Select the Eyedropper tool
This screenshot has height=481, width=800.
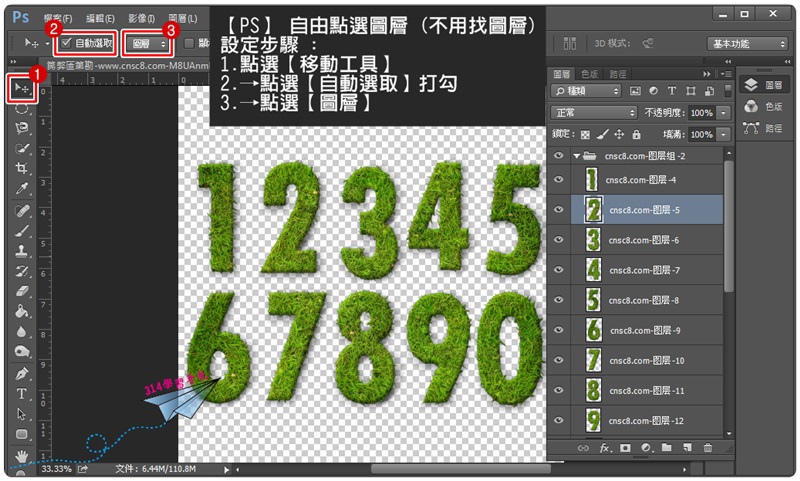pos(21,189)
